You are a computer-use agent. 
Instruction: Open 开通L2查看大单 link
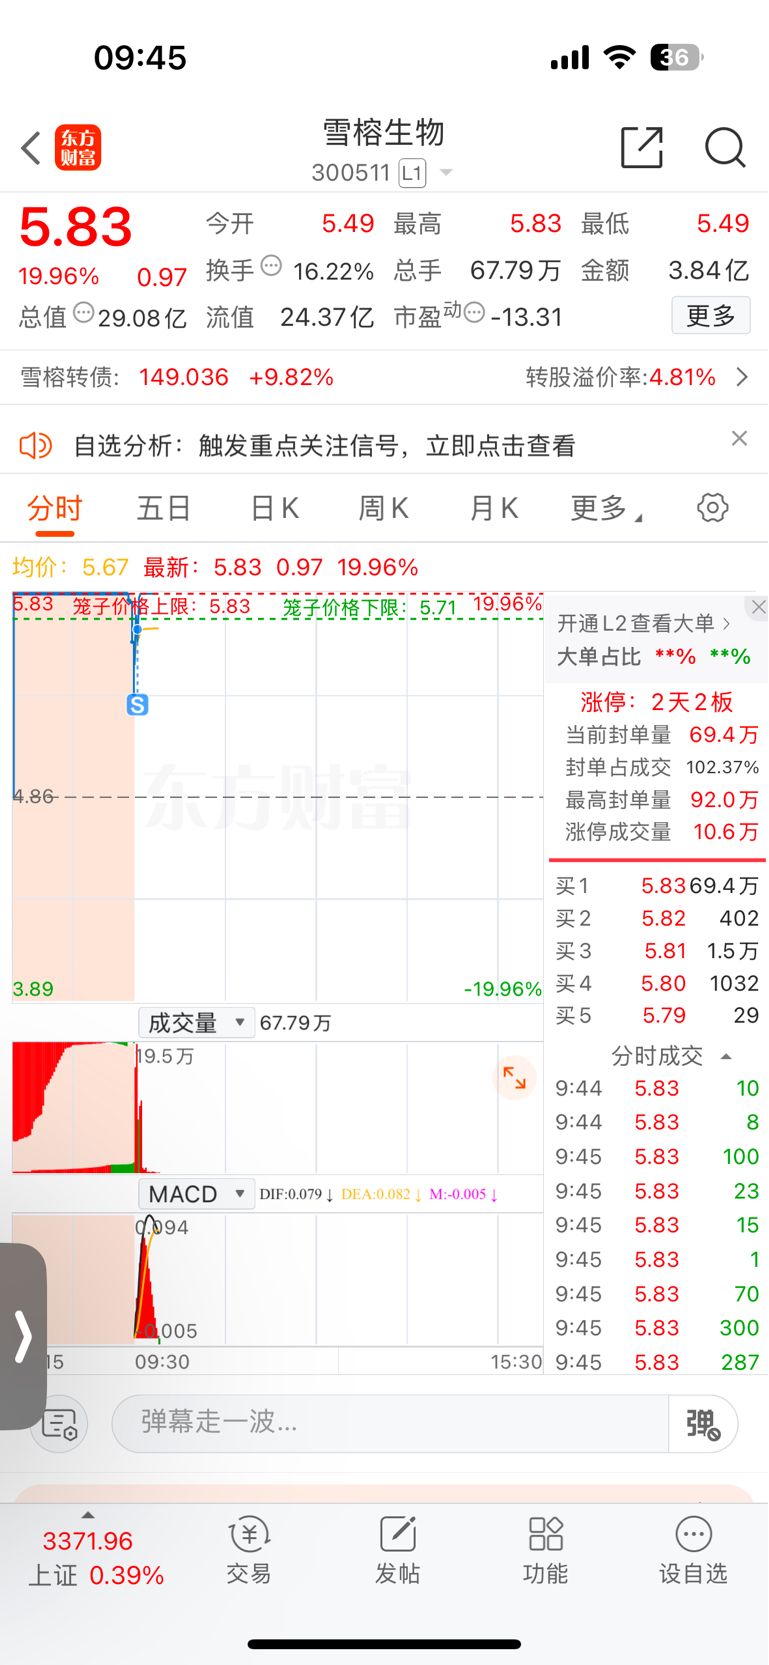pos(644,624)
